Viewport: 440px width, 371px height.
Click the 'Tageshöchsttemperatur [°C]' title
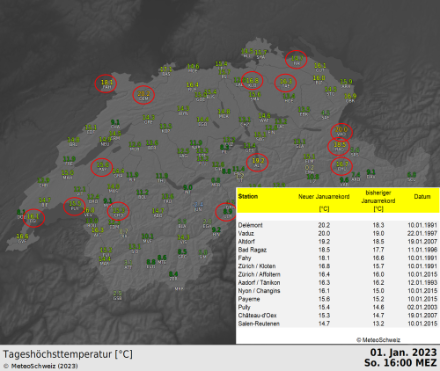pos(68,354)
